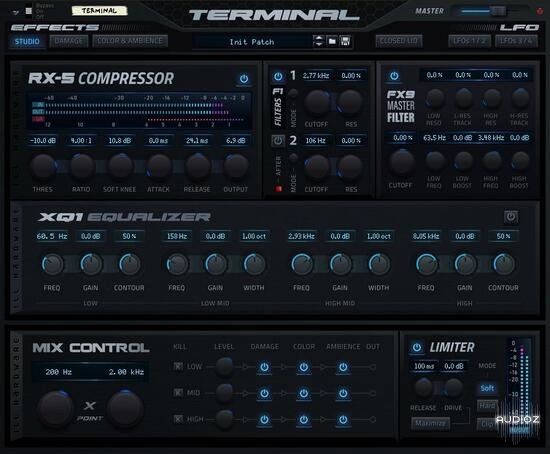The width and height of the screenshot is (550, 454).
Task: Toggle Color power for the High band
Action: pyautogui.click(x=304, y=419)
